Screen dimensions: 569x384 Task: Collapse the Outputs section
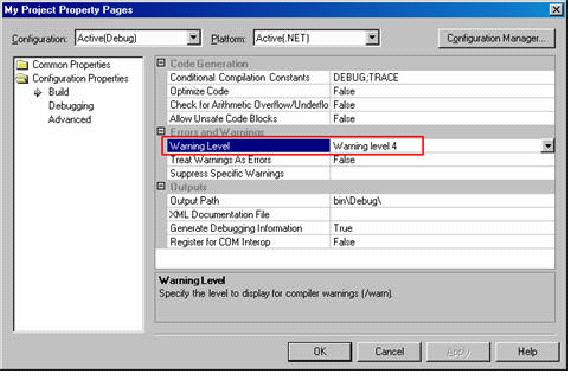161,187
